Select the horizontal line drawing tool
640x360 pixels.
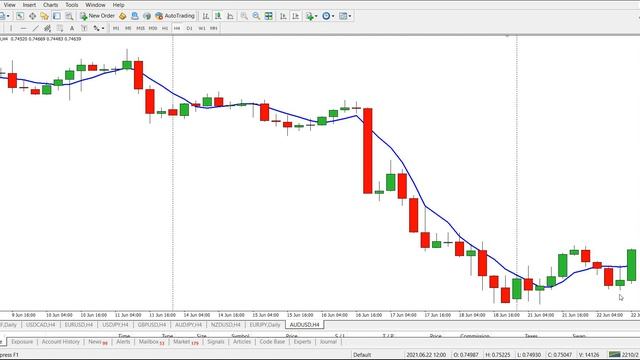coord(23,28)
